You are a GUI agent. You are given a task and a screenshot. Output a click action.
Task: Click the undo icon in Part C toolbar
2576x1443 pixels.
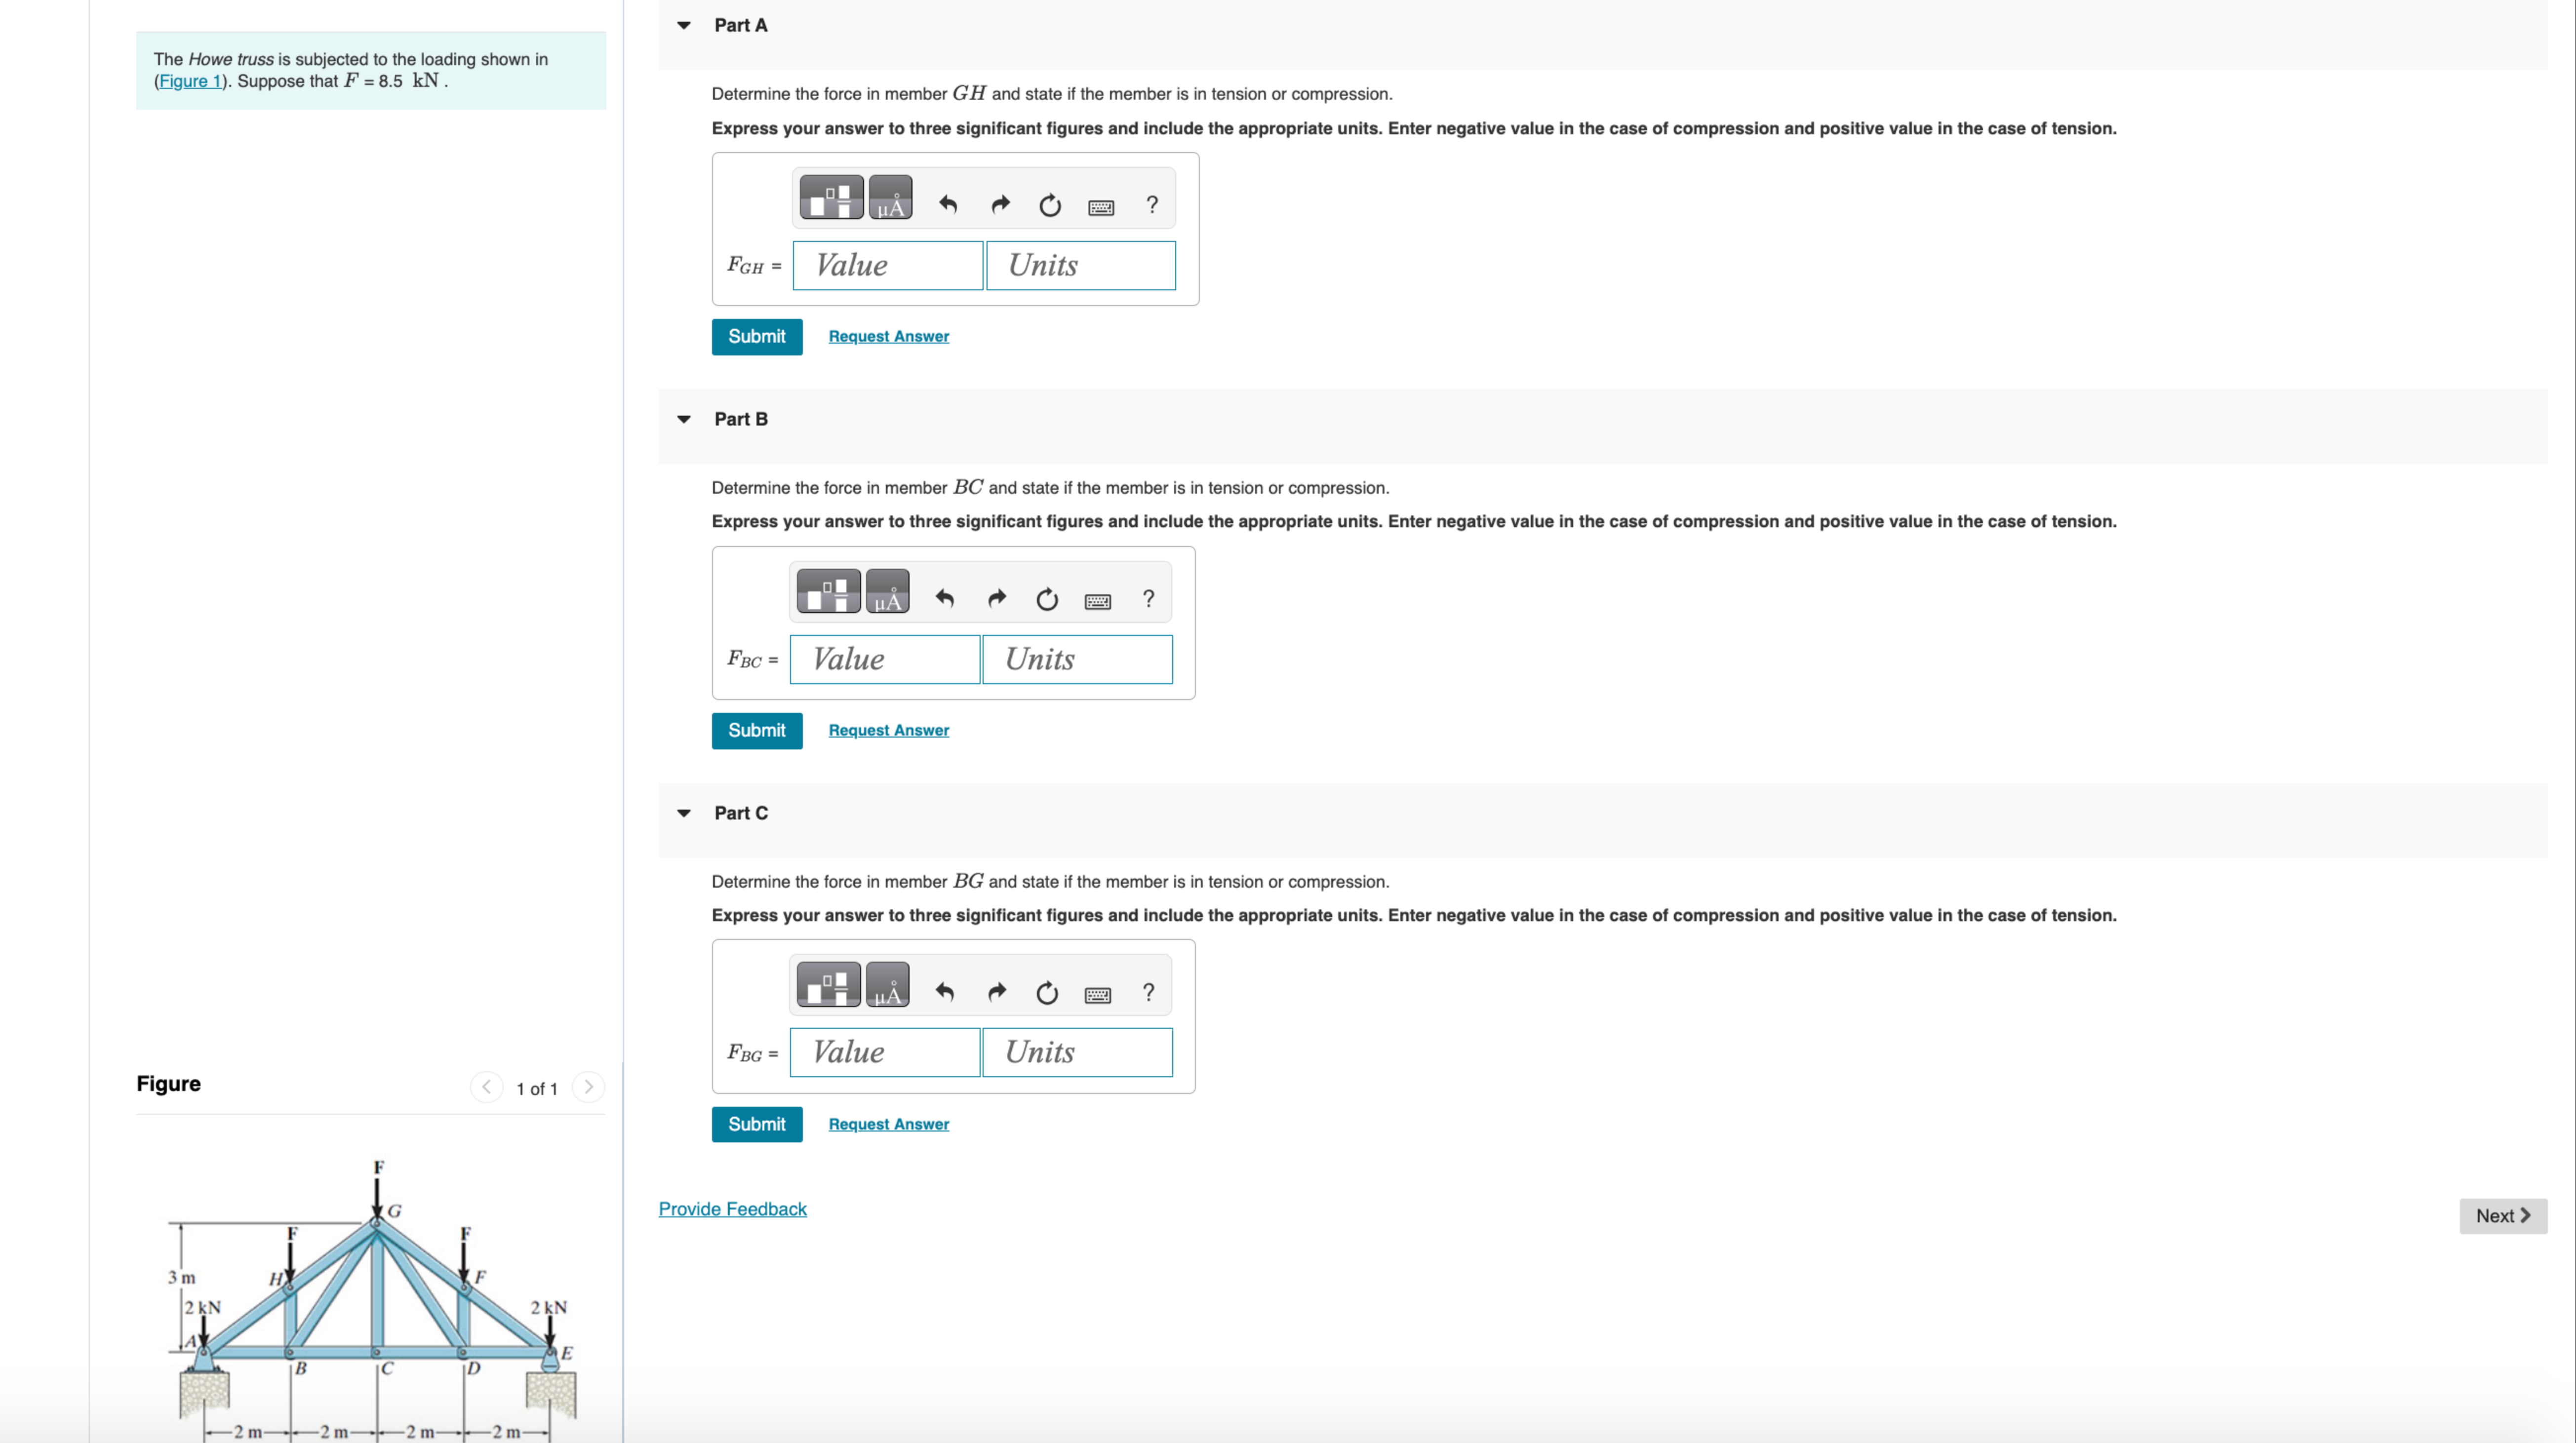(944, 993)
